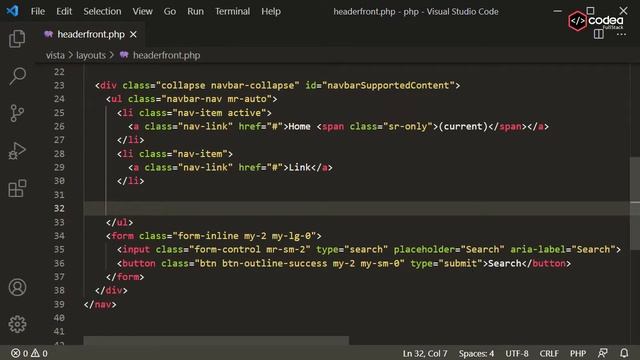The height and width of the screenshot is (360, 640).
Task: Click the PHP file icon in breadcrumb
Action: pyautogui.click(x=124, y=55)
